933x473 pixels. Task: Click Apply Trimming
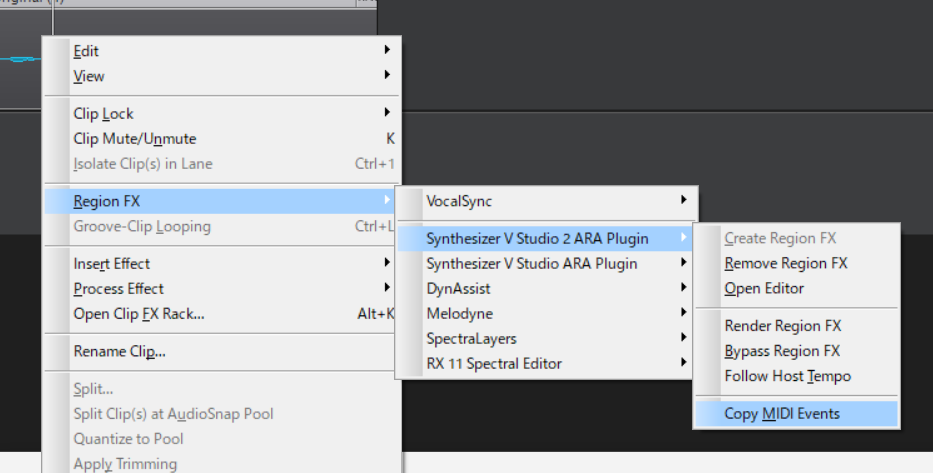221,463
